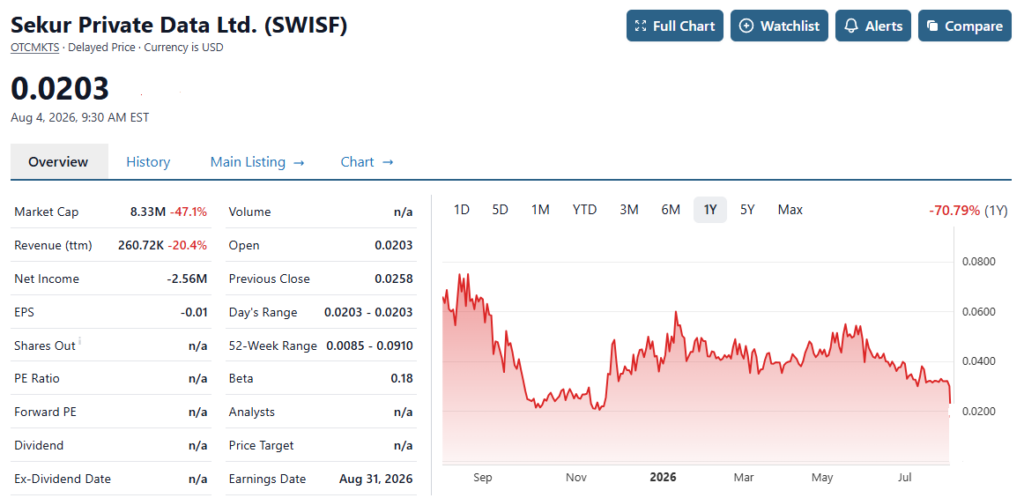Switch to the History tab
The width and height of the screenshot is (1024, 498).
click(148, 162)
